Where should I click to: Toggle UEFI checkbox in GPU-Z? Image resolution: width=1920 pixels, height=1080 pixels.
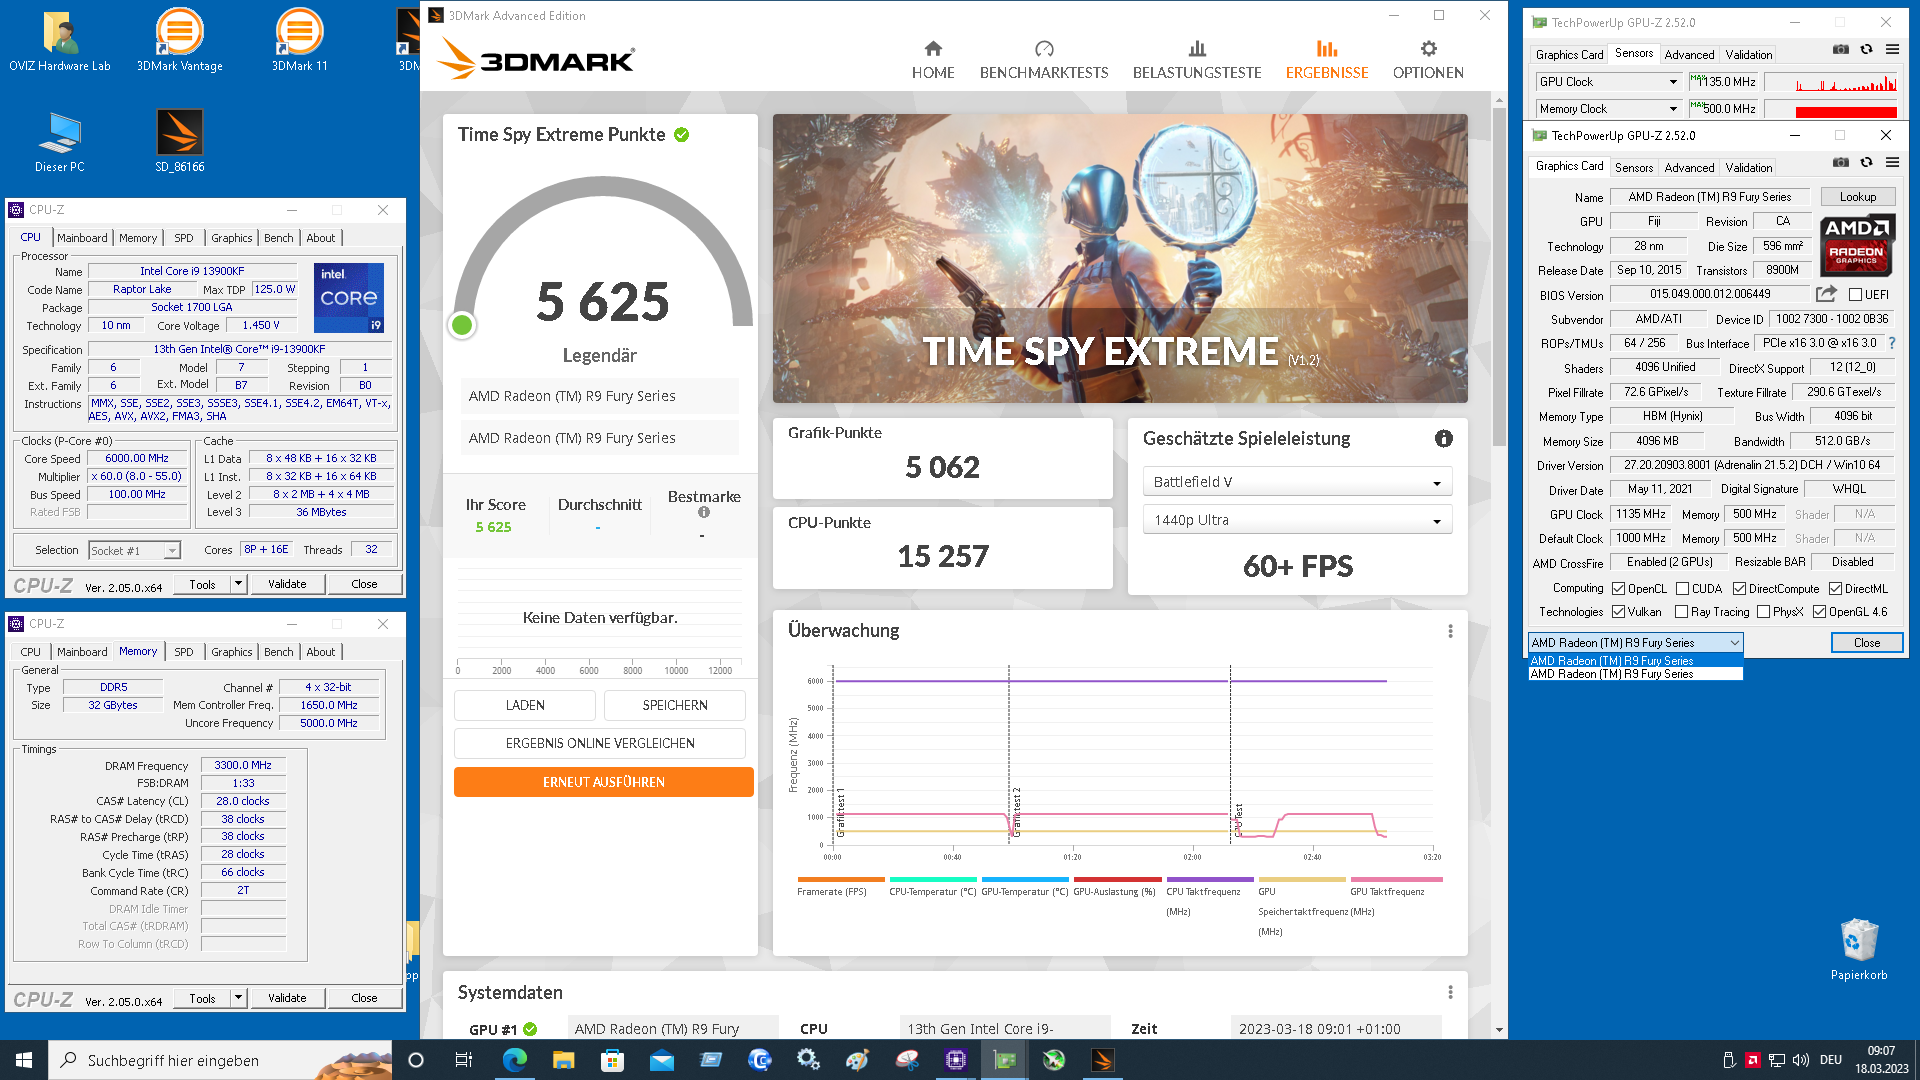coord(1855,295)
